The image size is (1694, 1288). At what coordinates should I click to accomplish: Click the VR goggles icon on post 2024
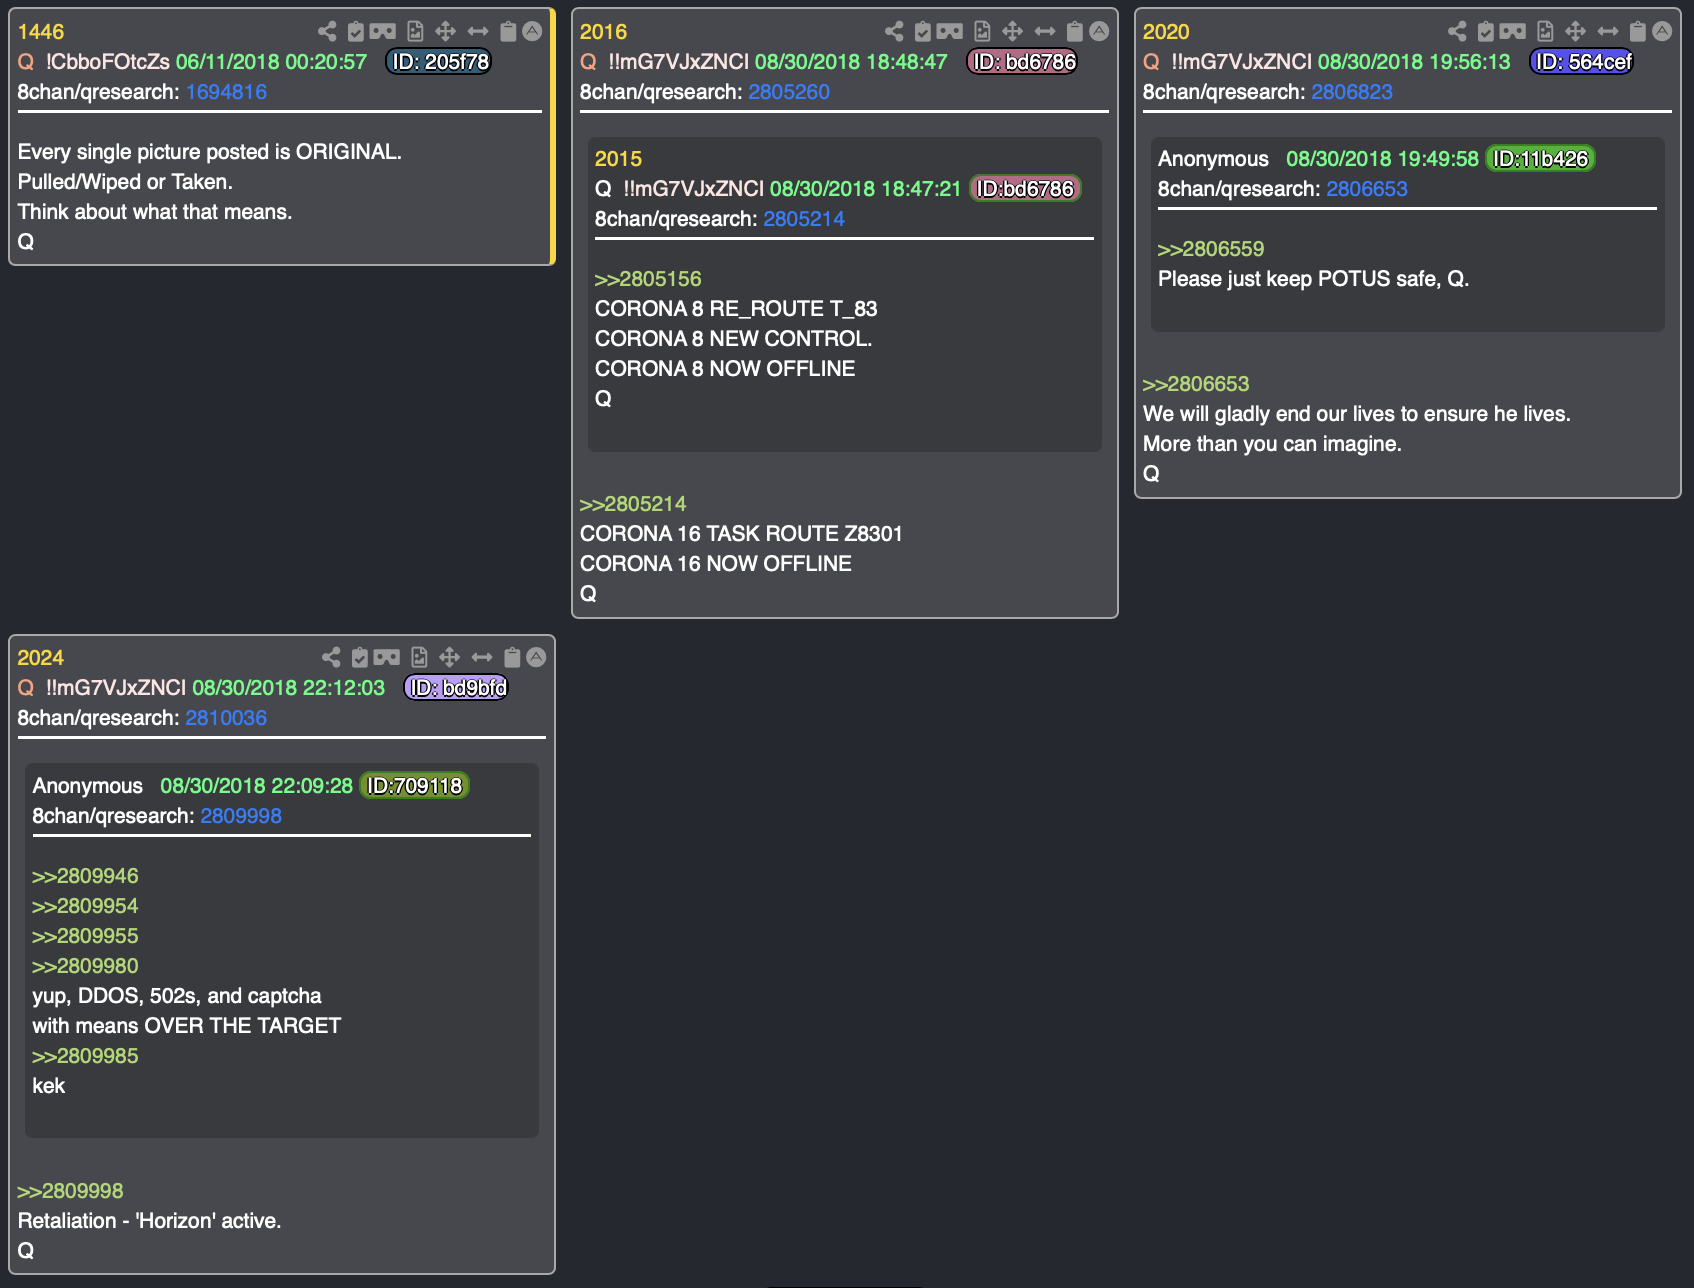[x=387, y=657]
